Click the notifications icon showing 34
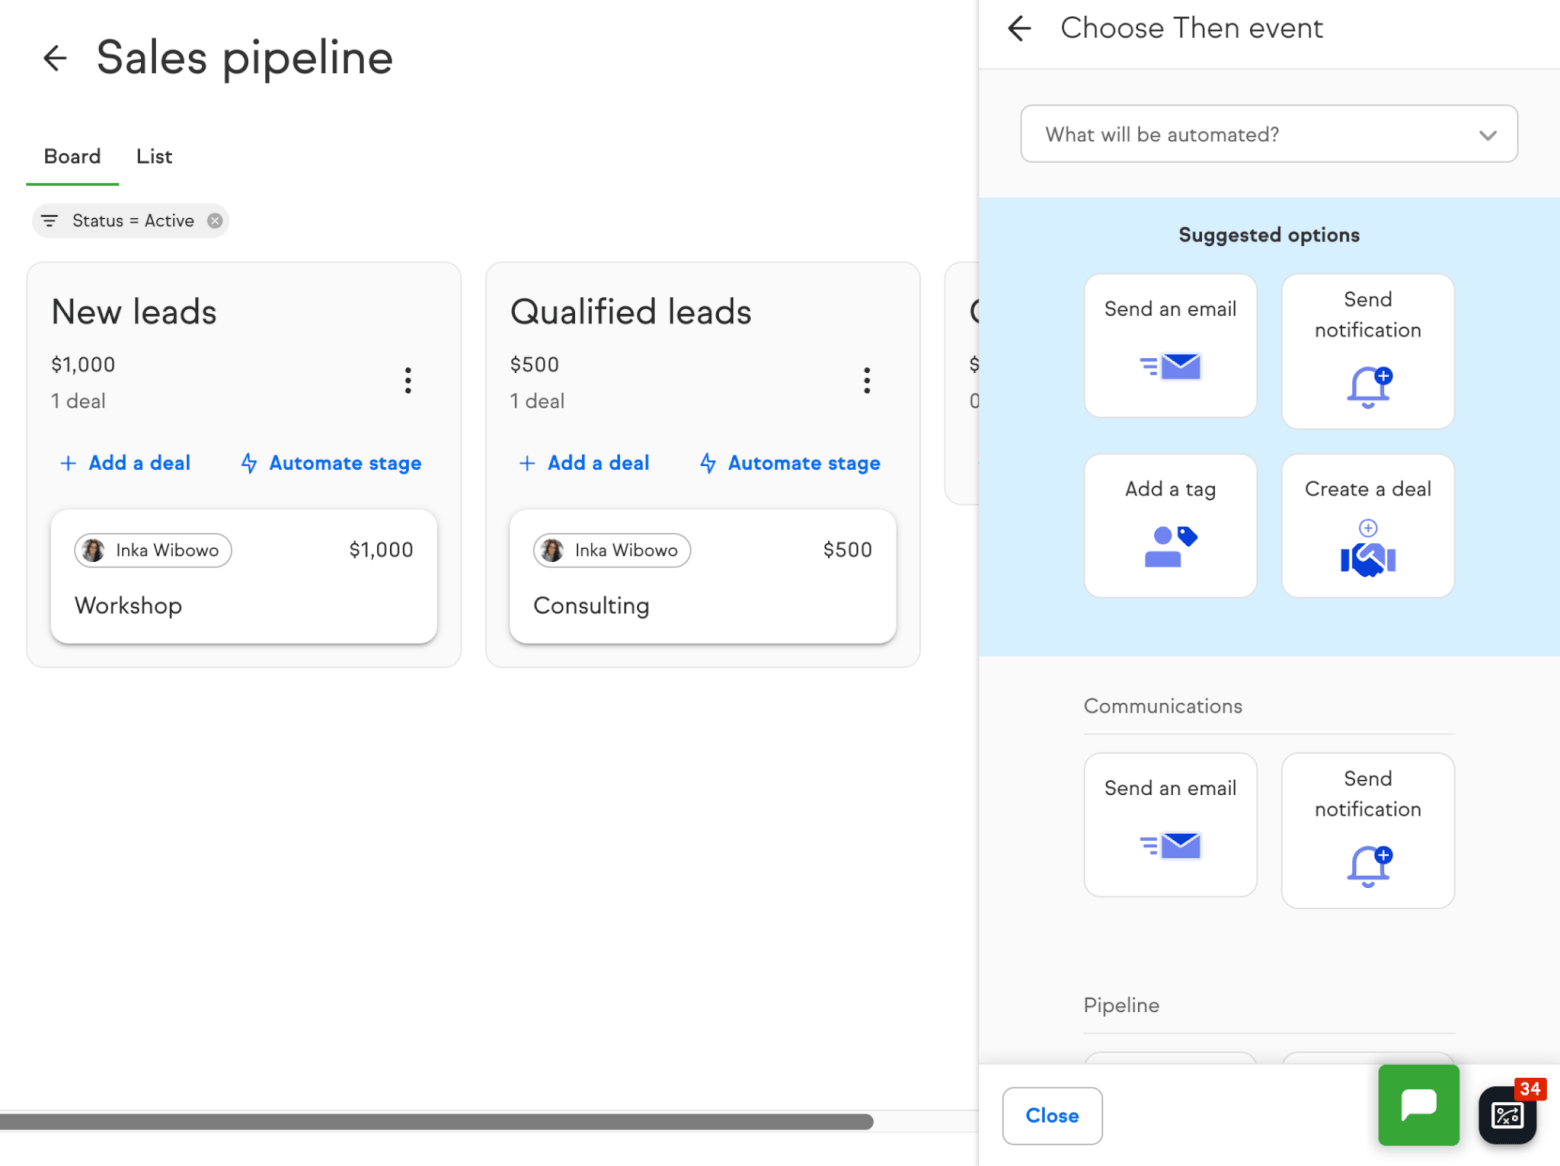Screen dimensions: 1560x1166 [x=1507, y=1113]
